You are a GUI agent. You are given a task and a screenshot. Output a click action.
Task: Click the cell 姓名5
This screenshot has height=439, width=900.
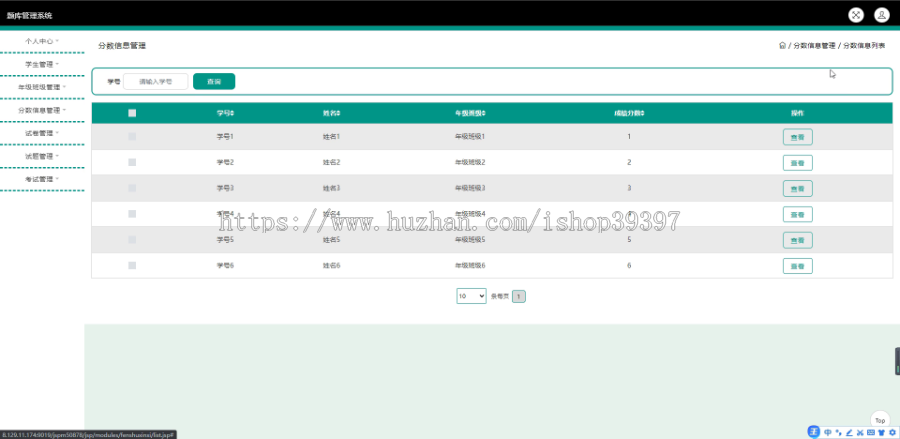(331, 240)
